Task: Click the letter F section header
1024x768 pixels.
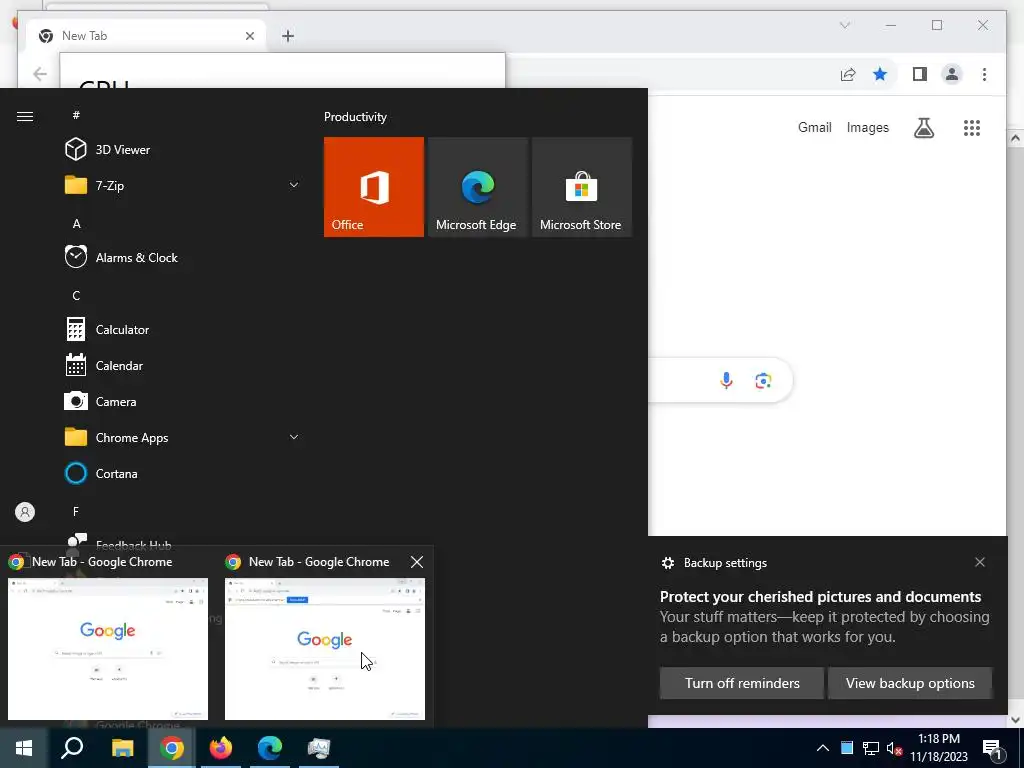Action: 76,511
